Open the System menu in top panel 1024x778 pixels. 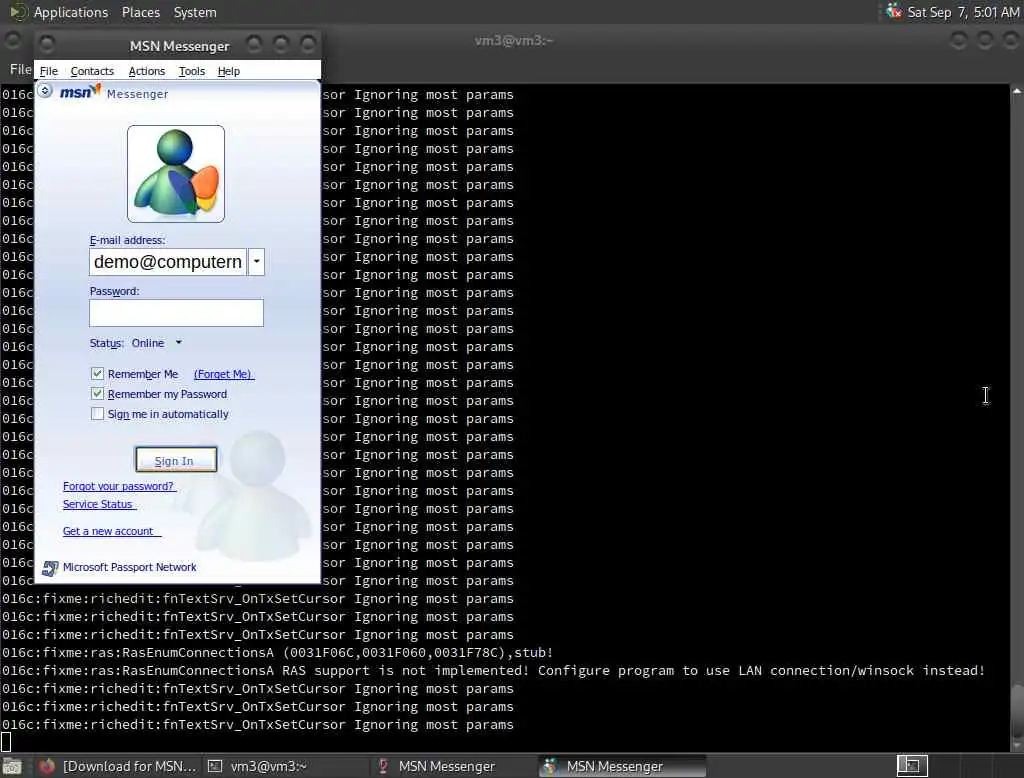(195, 12)
